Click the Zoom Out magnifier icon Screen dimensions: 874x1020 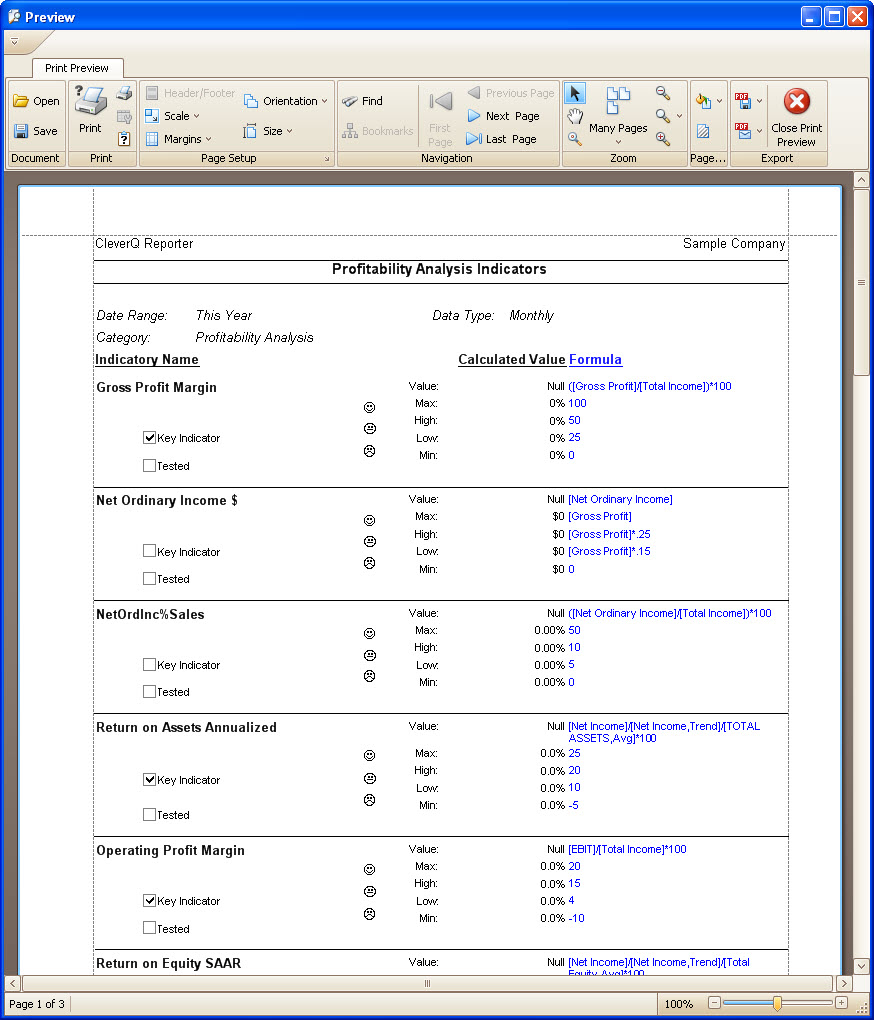(x=662, y=92)
